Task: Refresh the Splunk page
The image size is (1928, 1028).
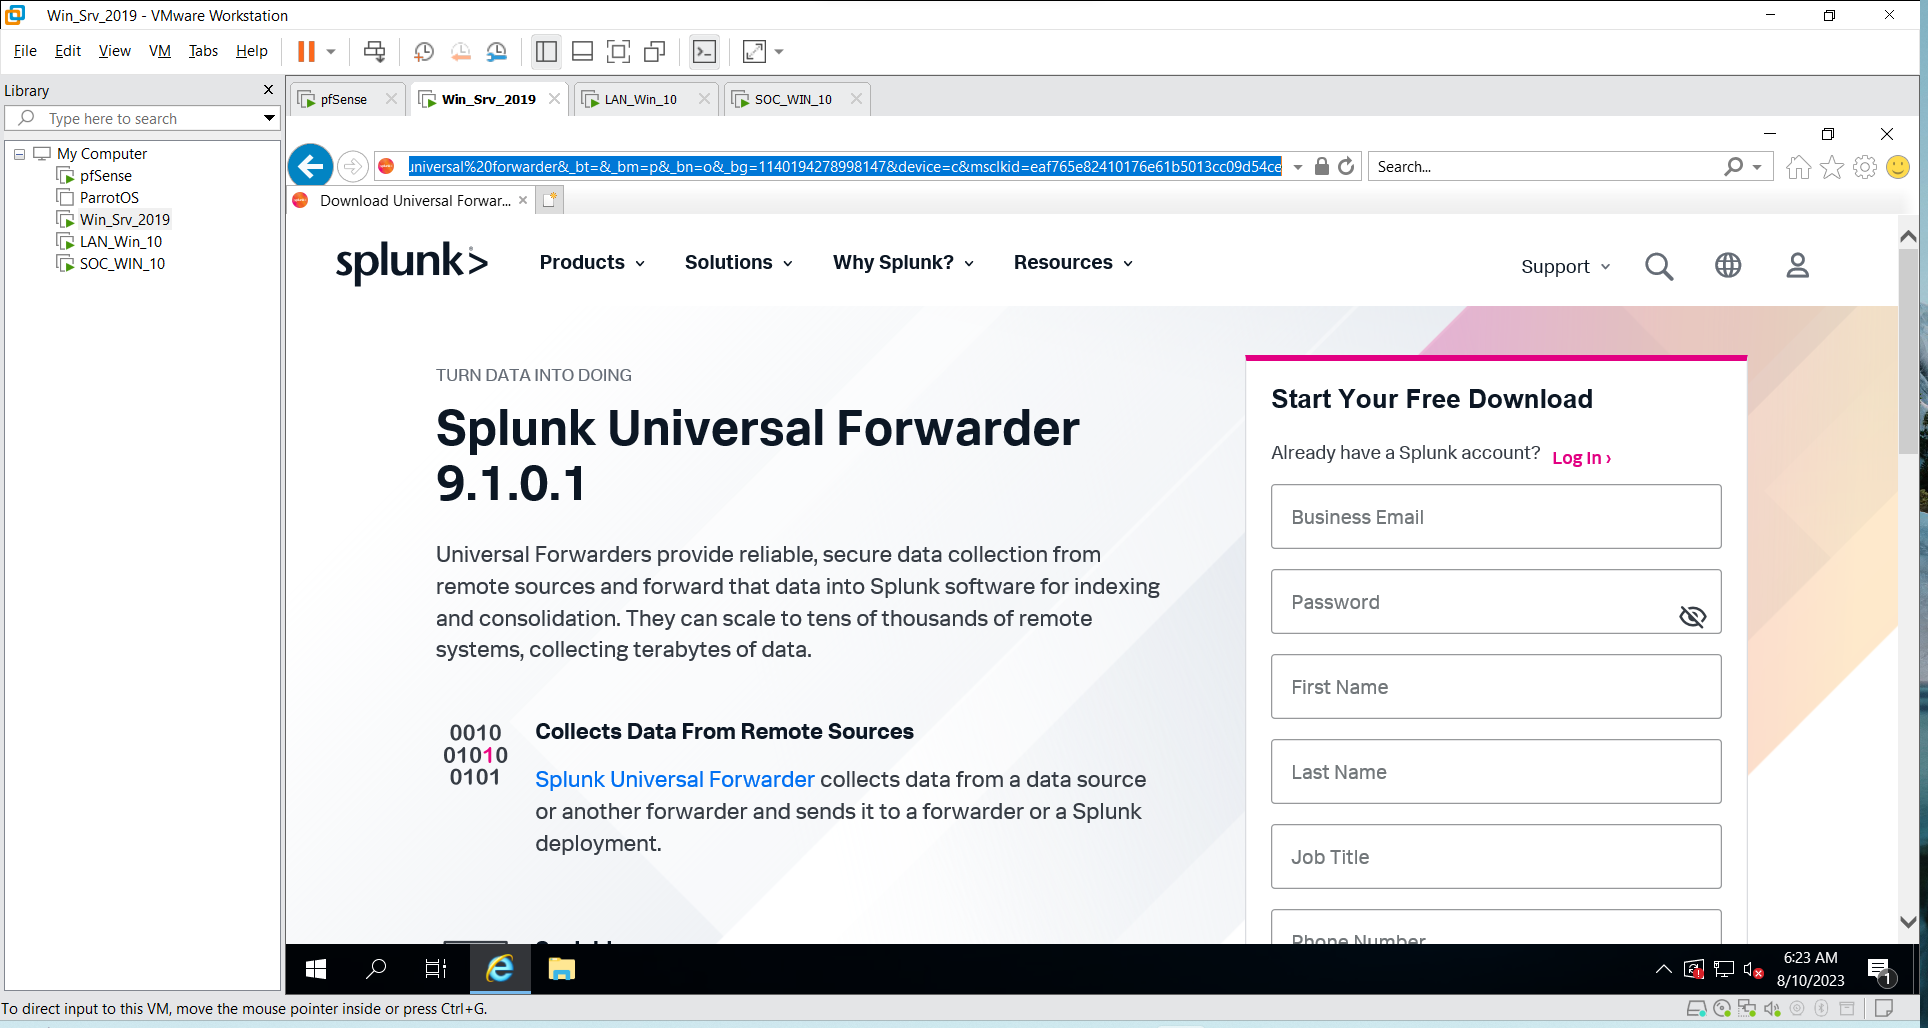Action: coord(1346,166)
